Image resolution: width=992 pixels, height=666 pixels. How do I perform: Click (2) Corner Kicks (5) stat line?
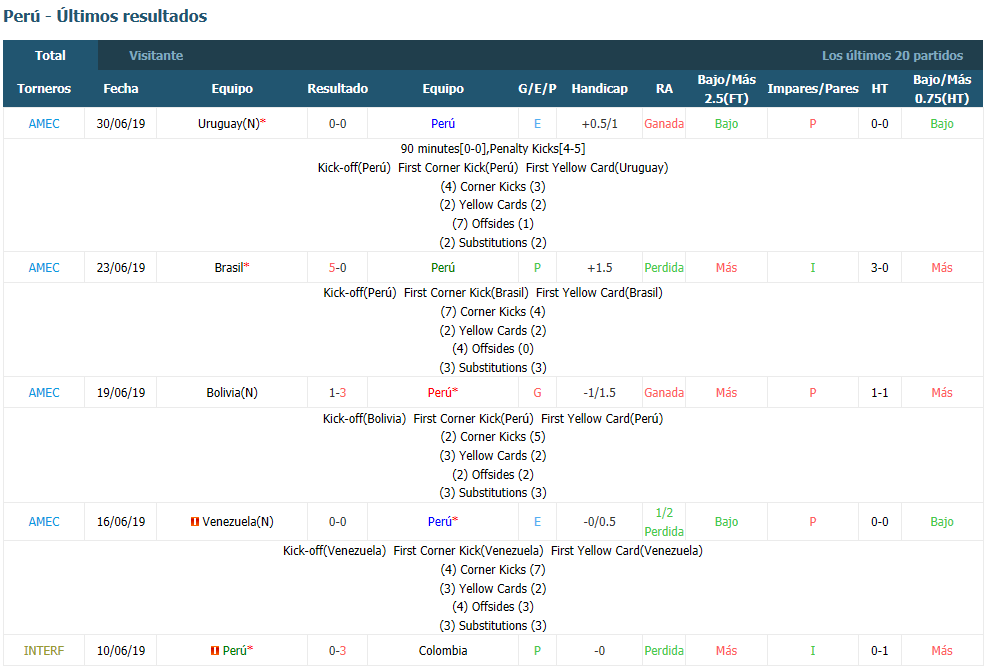[x=493, y=437]
